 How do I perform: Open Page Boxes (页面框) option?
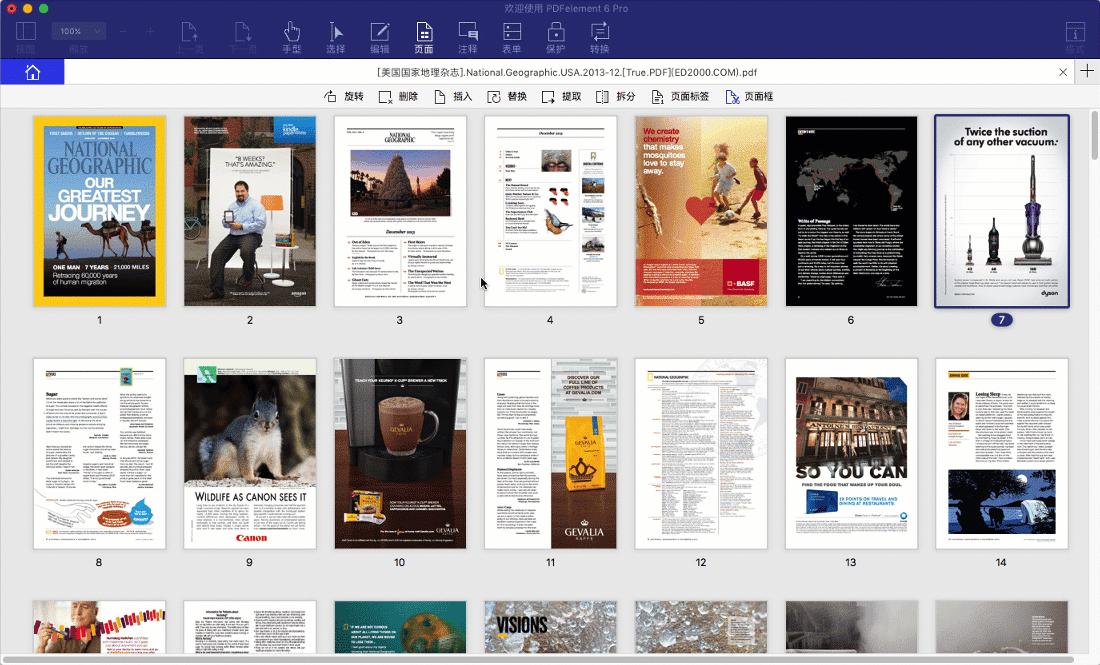749,97
